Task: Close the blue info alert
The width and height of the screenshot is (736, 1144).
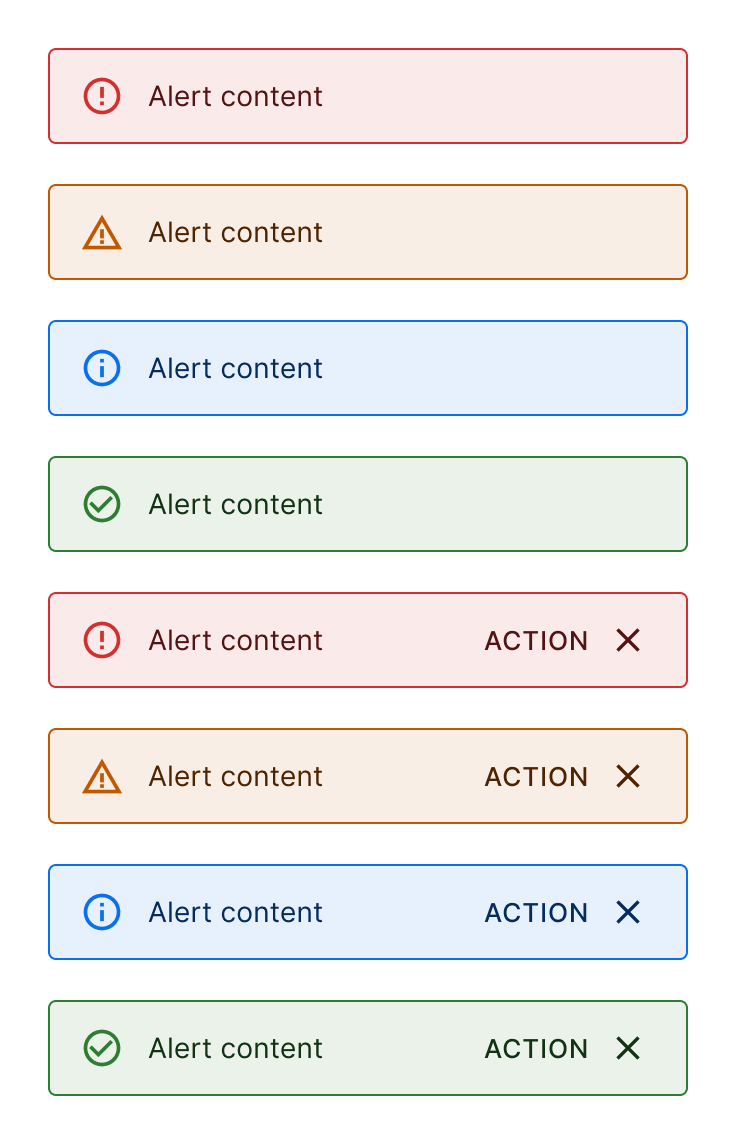Action: click(628, 912)
